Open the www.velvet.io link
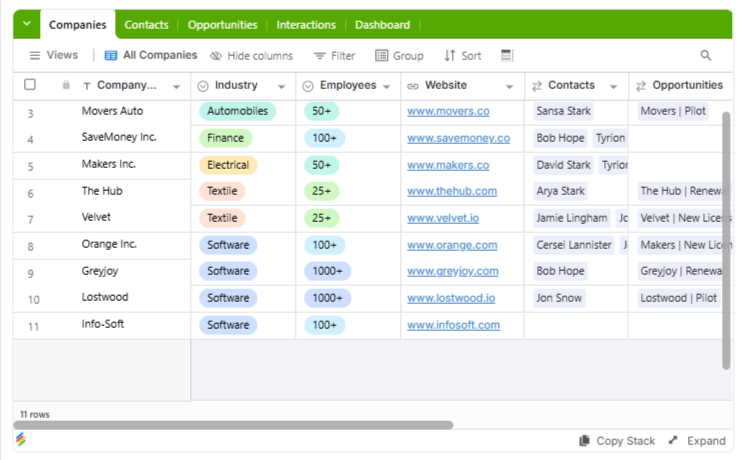This screenshot has height=460, width=749. [x=443, y=218]
